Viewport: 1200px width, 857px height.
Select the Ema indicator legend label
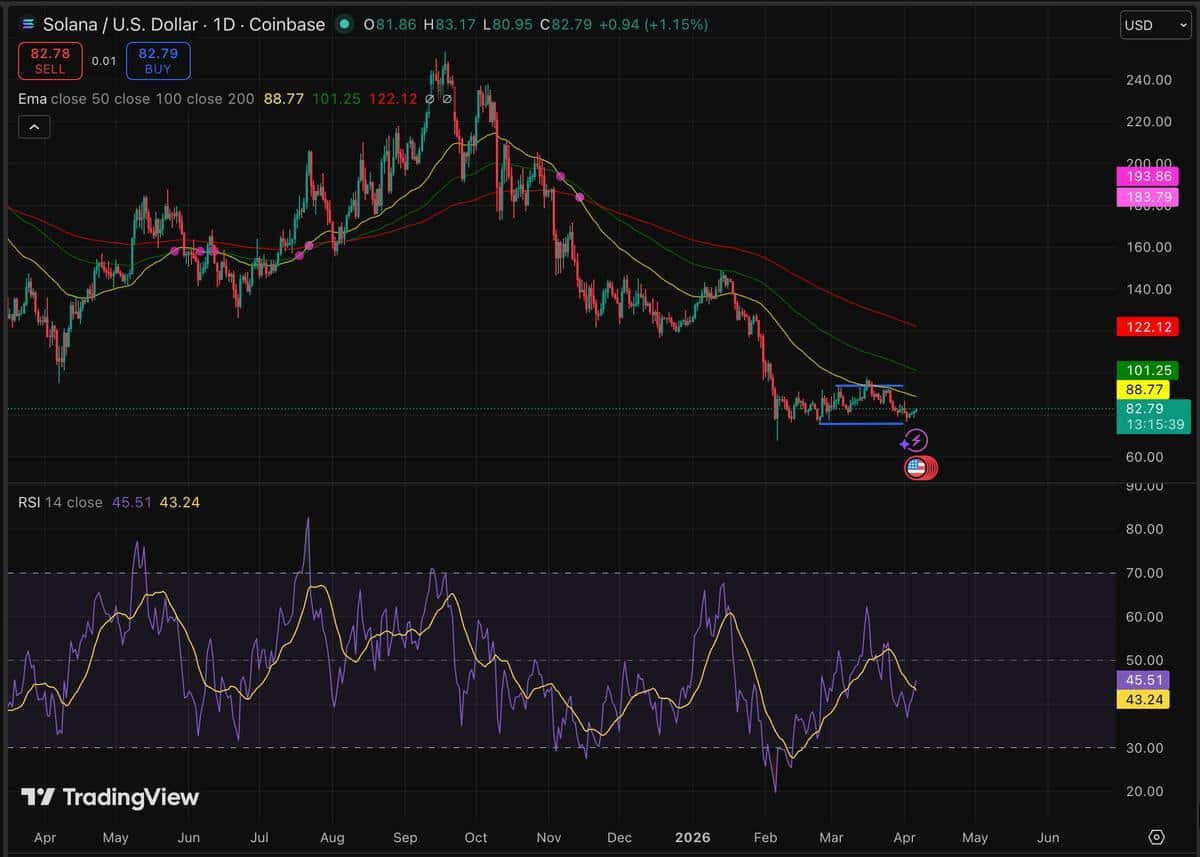tap(31, 99)
